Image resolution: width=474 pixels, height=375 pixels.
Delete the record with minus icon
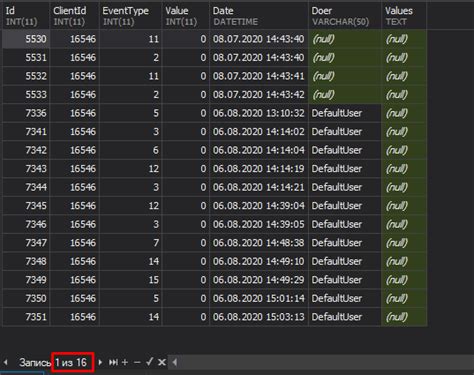point(137,362)
